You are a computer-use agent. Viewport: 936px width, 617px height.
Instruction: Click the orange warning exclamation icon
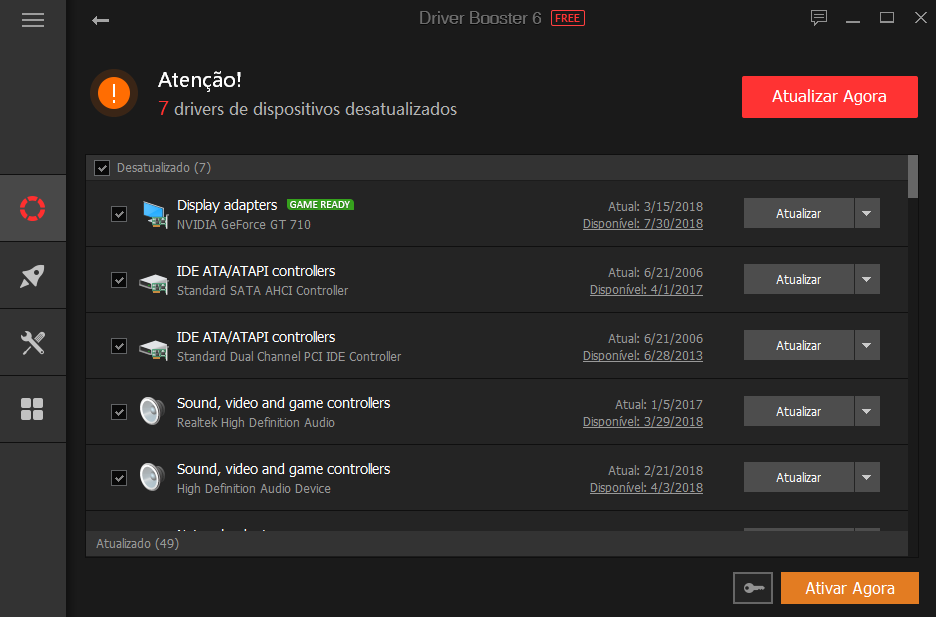[114, 93]
